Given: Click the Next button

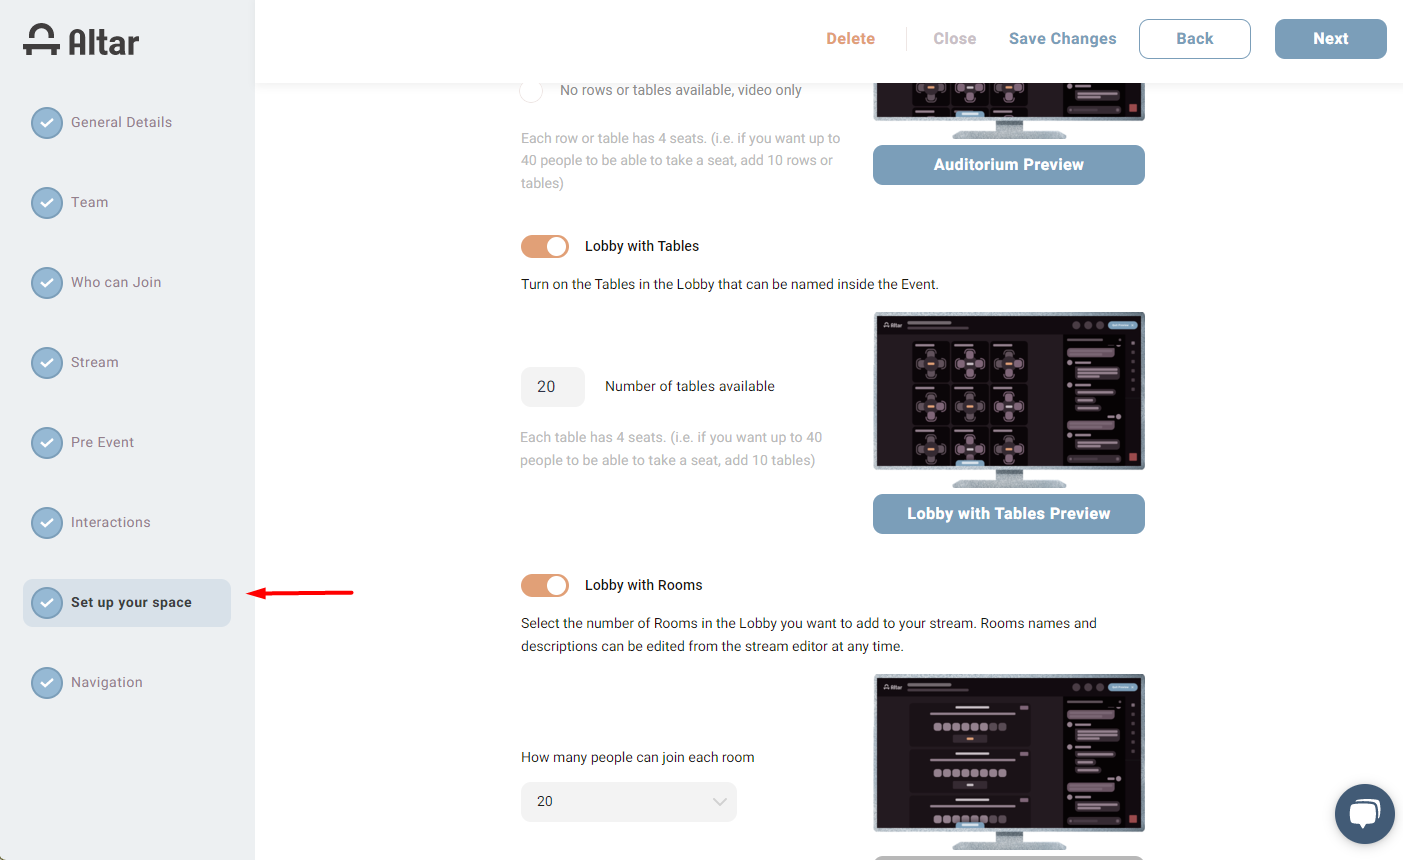Looking at the screenshot, I should tap(1331, 39).
